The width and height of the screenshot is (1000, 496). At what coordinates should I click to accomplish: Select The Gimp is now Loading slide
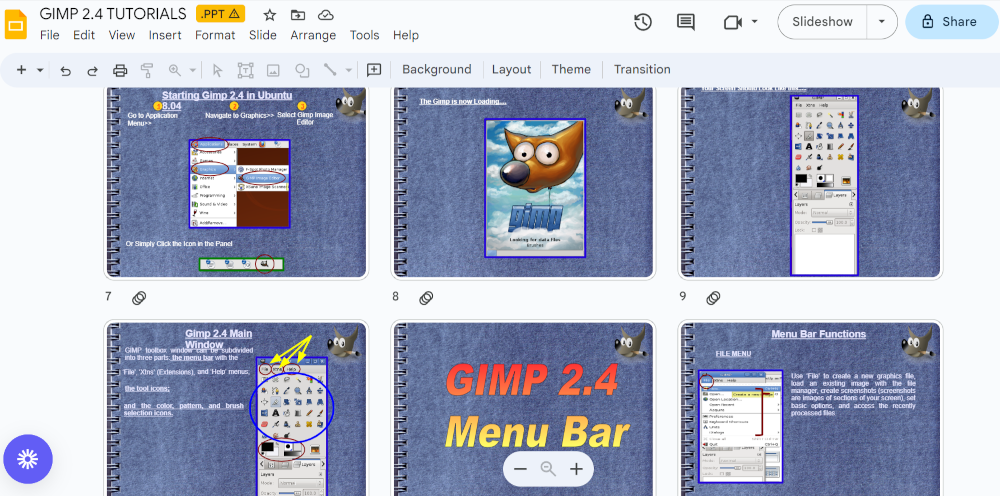tap(523, 183)
